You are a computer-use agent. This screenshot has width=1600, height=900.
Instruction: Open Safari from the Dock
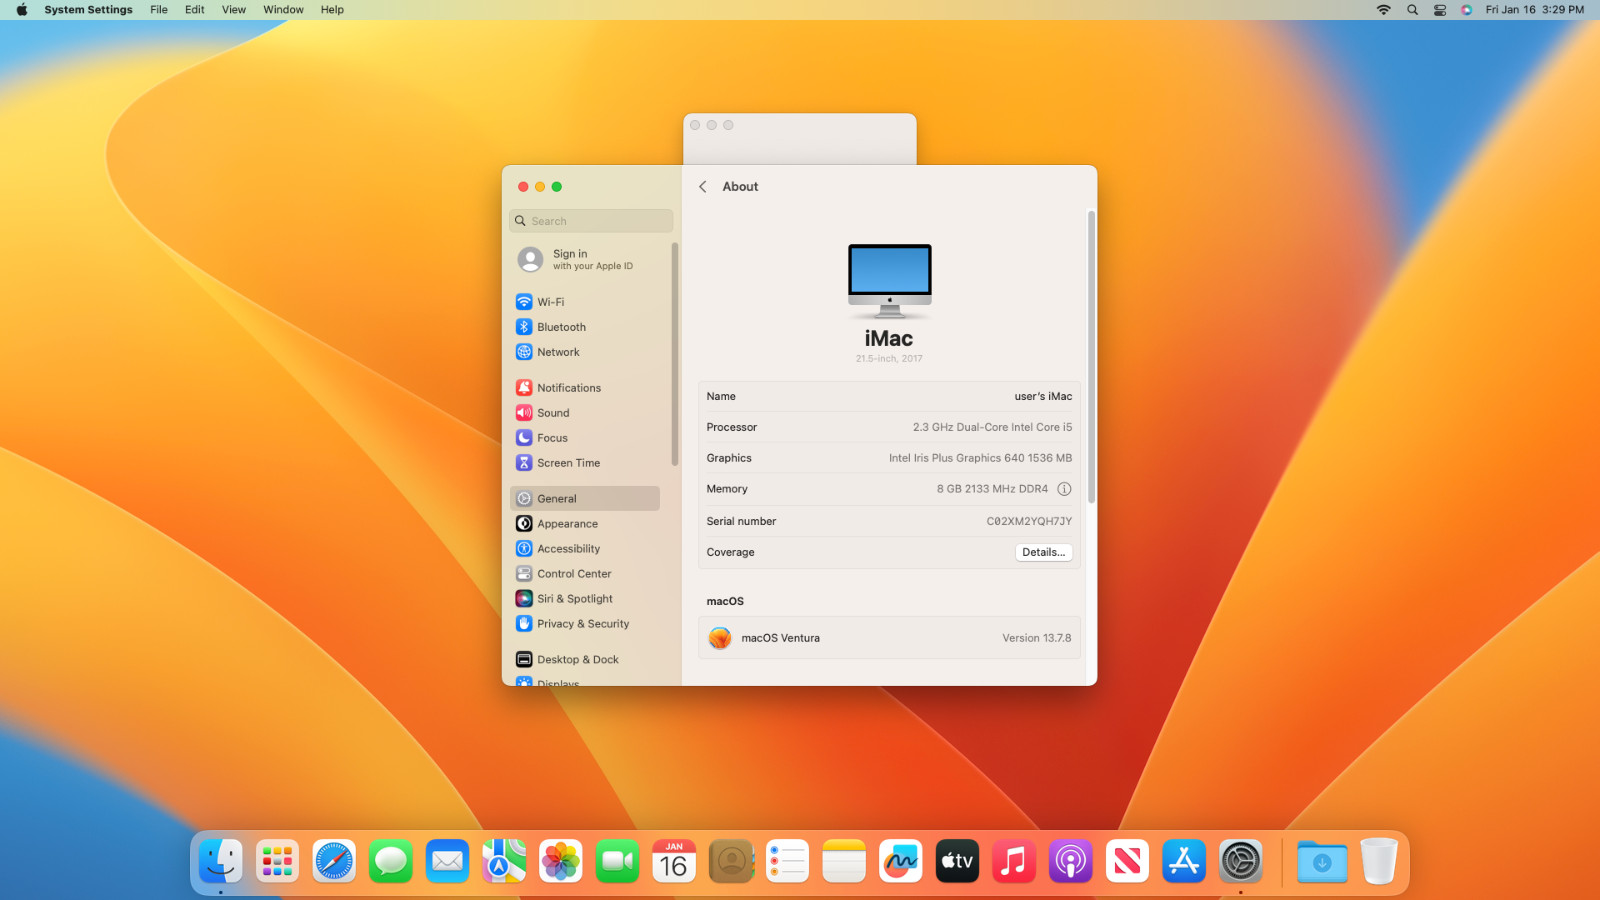pyautogui.click(x=334, y=861)
